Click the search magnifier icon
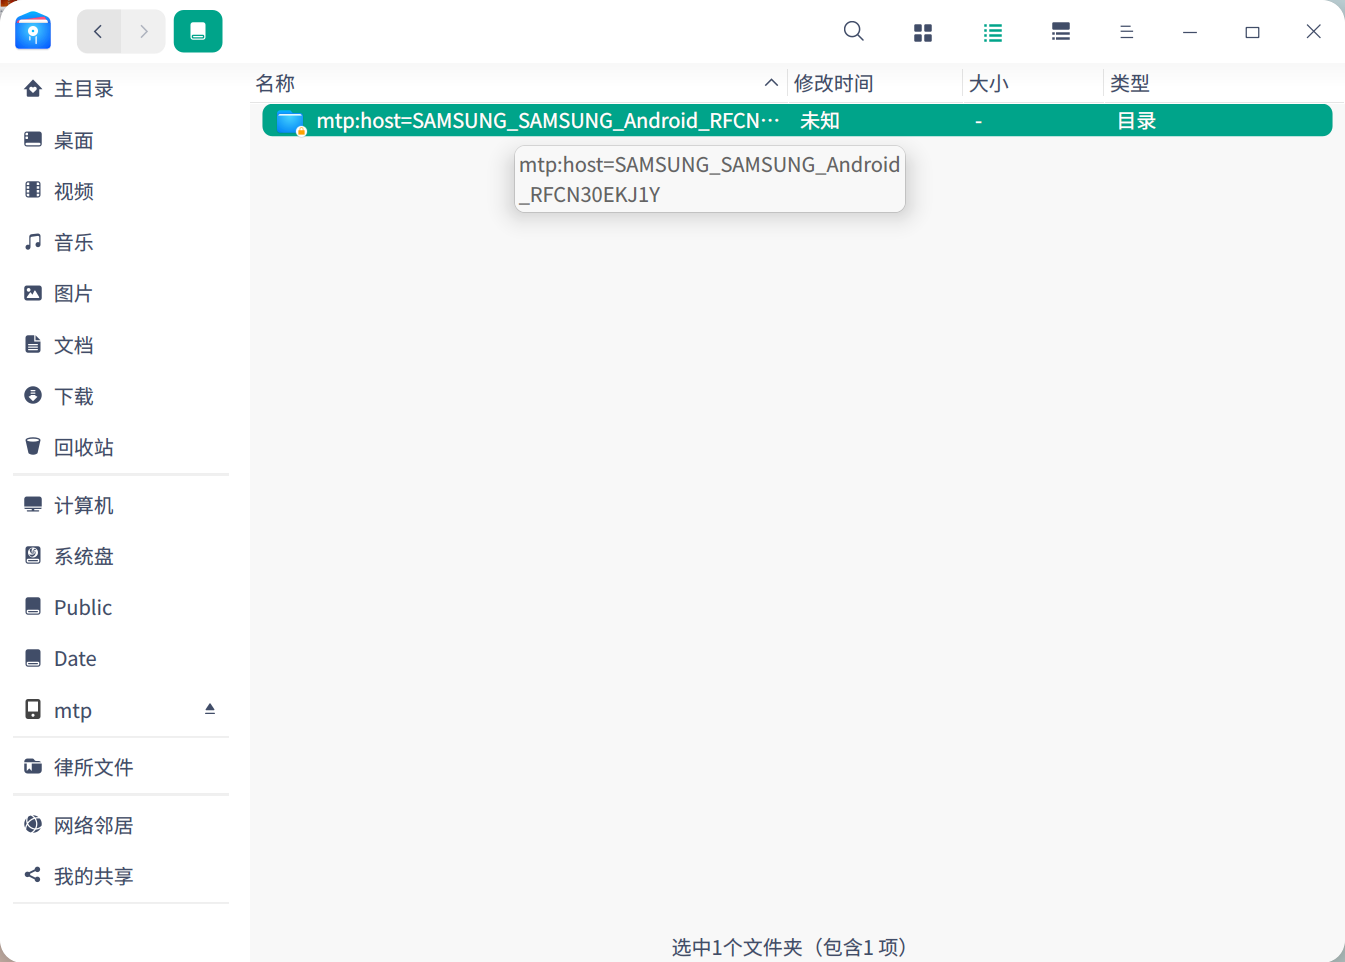The image size is (1345, 962). pos(853,32)
